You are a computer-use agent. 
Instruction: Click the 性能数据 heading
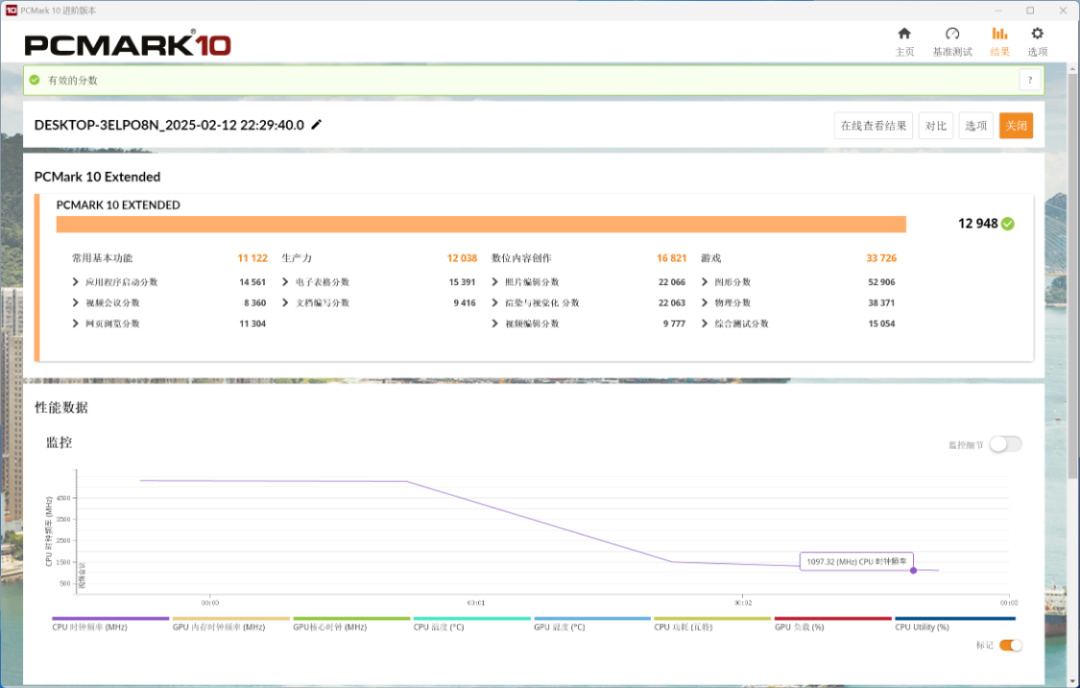(x=61, y=407)
